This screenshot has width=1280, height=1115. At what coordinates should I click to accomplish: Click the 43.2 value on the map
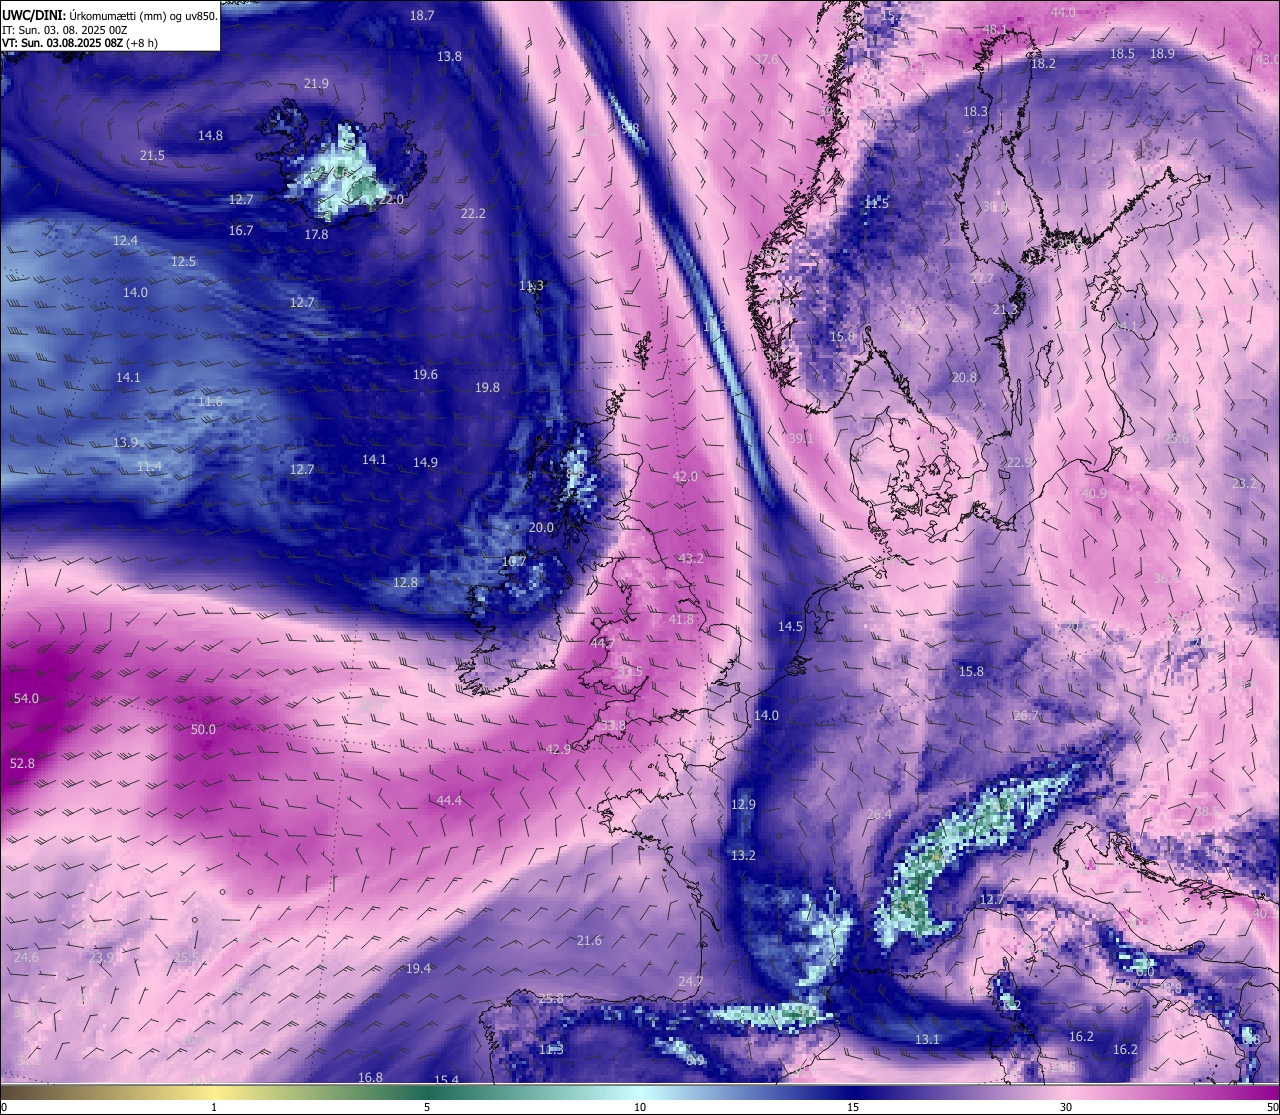pos(691,558)
